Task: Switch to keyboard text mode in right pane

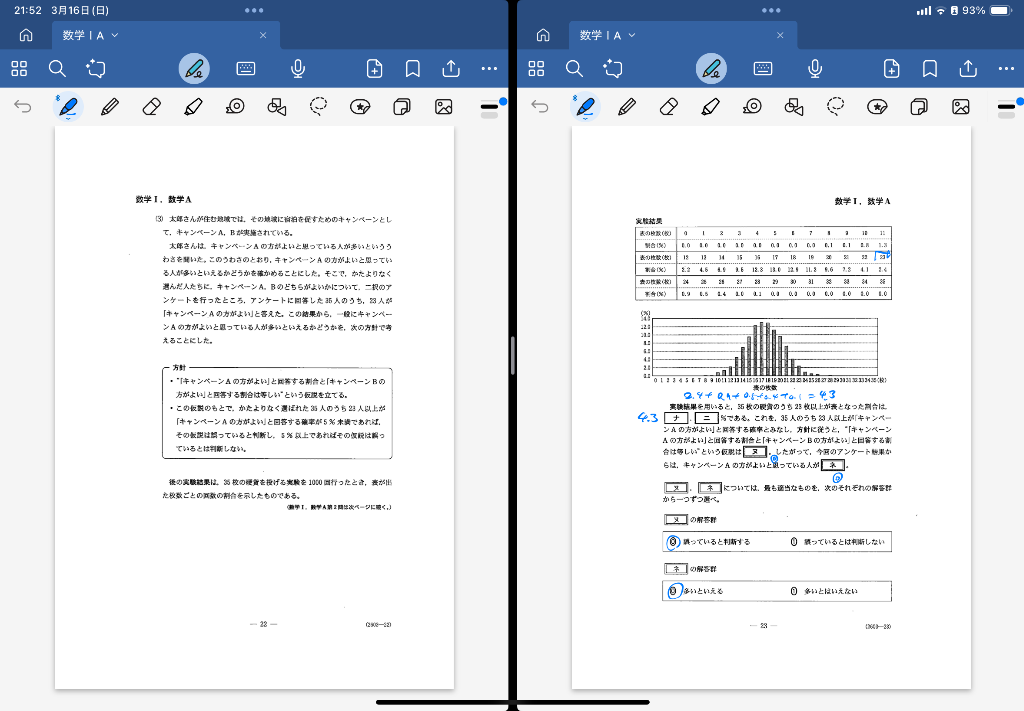Action: (x=763, y=68)
